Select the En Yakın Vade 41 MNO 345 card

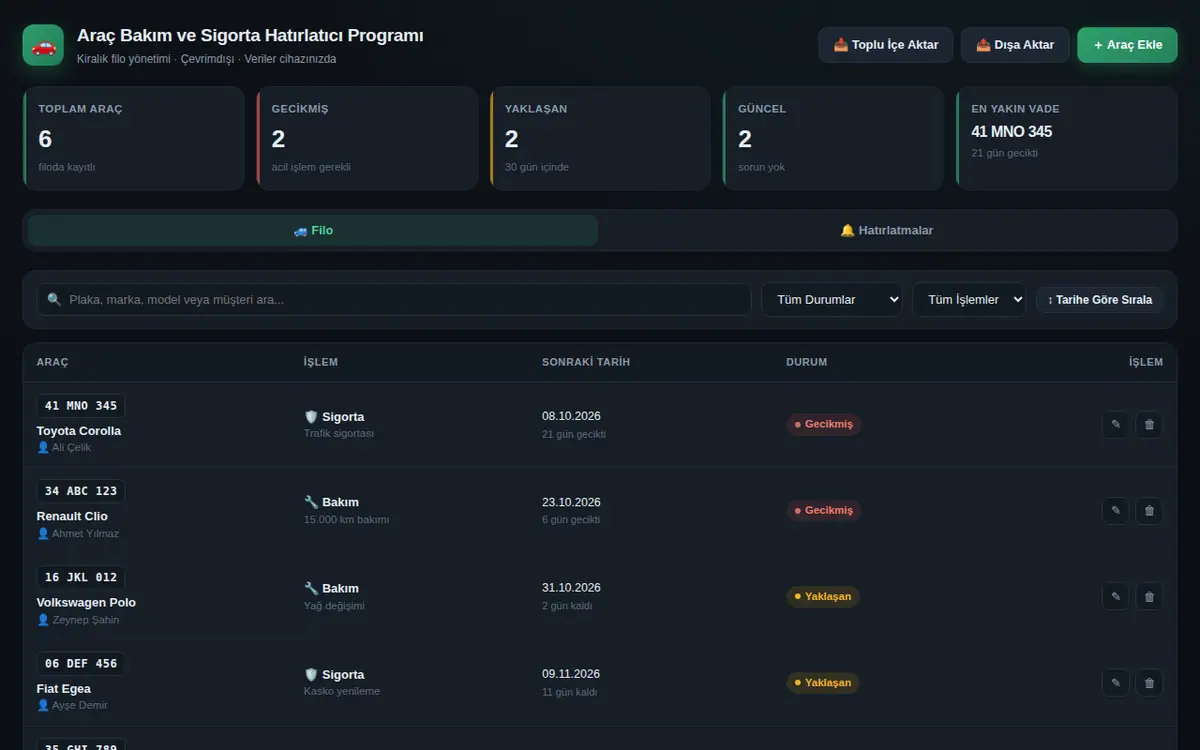tap(1067, 138)
